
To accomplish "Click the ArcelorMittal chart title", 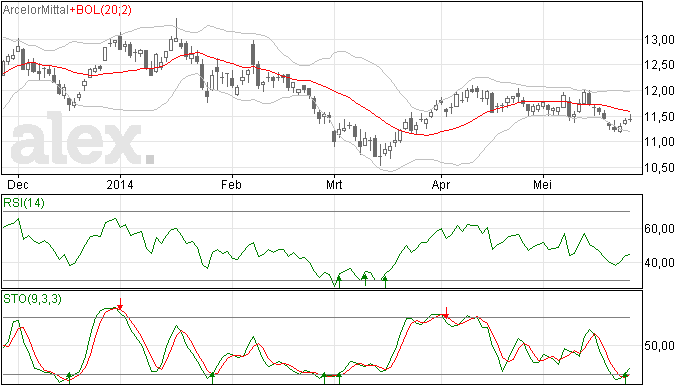I will click(36, 10).
